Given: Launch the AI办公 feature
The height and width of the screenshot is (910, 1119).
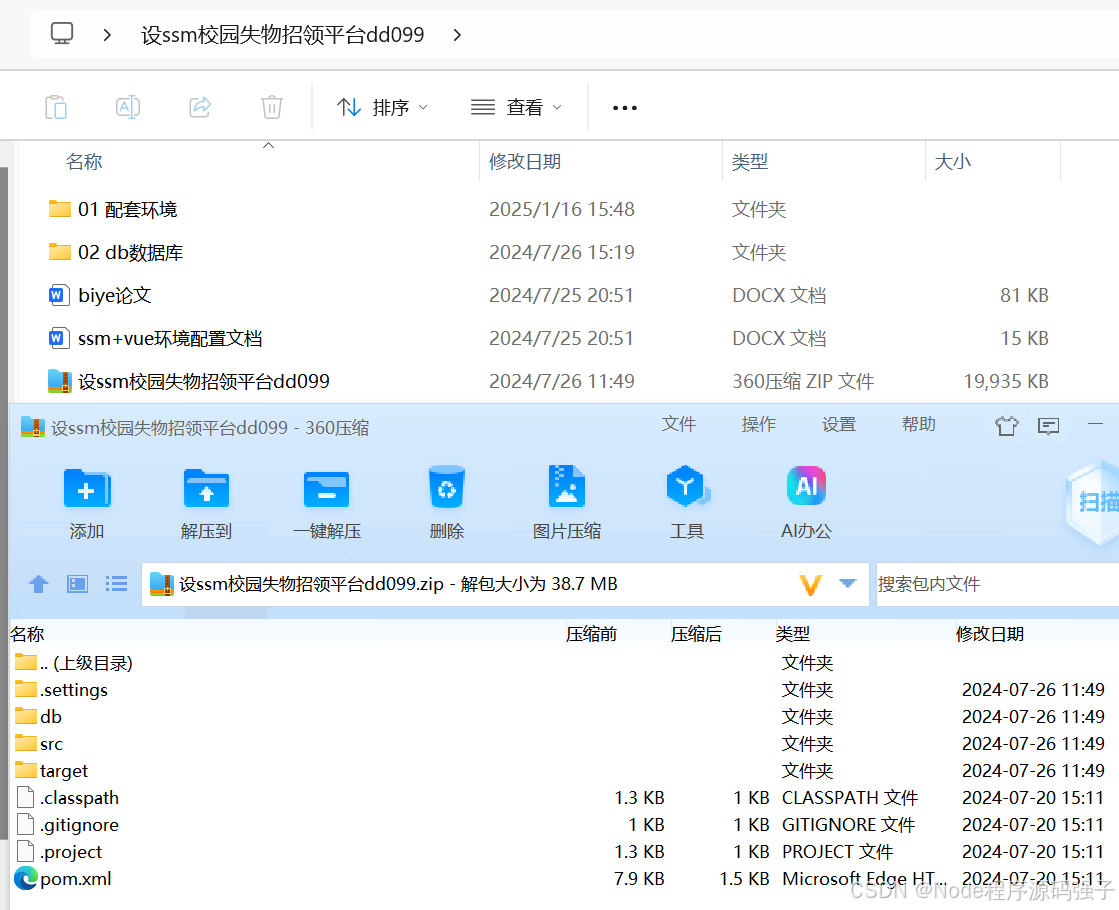Looking at the screenshot, I should (x=806, y=486).
